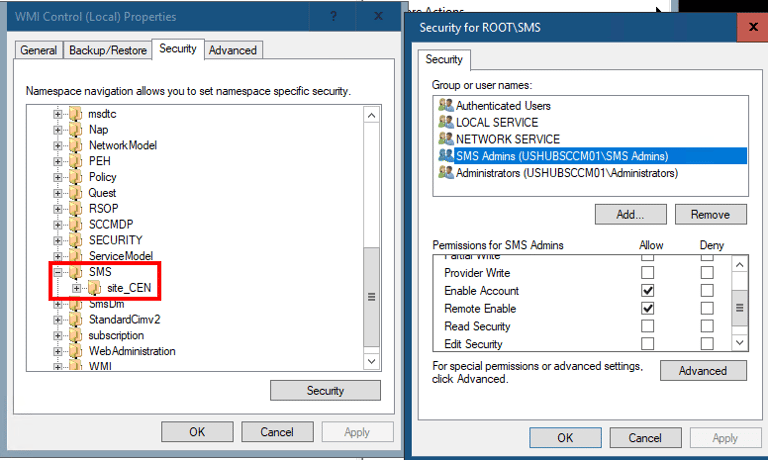Click the SMS Admins group icon
The width and height of the screenshot is (768, 460).
pyautogui.click(x=446, y=156)
